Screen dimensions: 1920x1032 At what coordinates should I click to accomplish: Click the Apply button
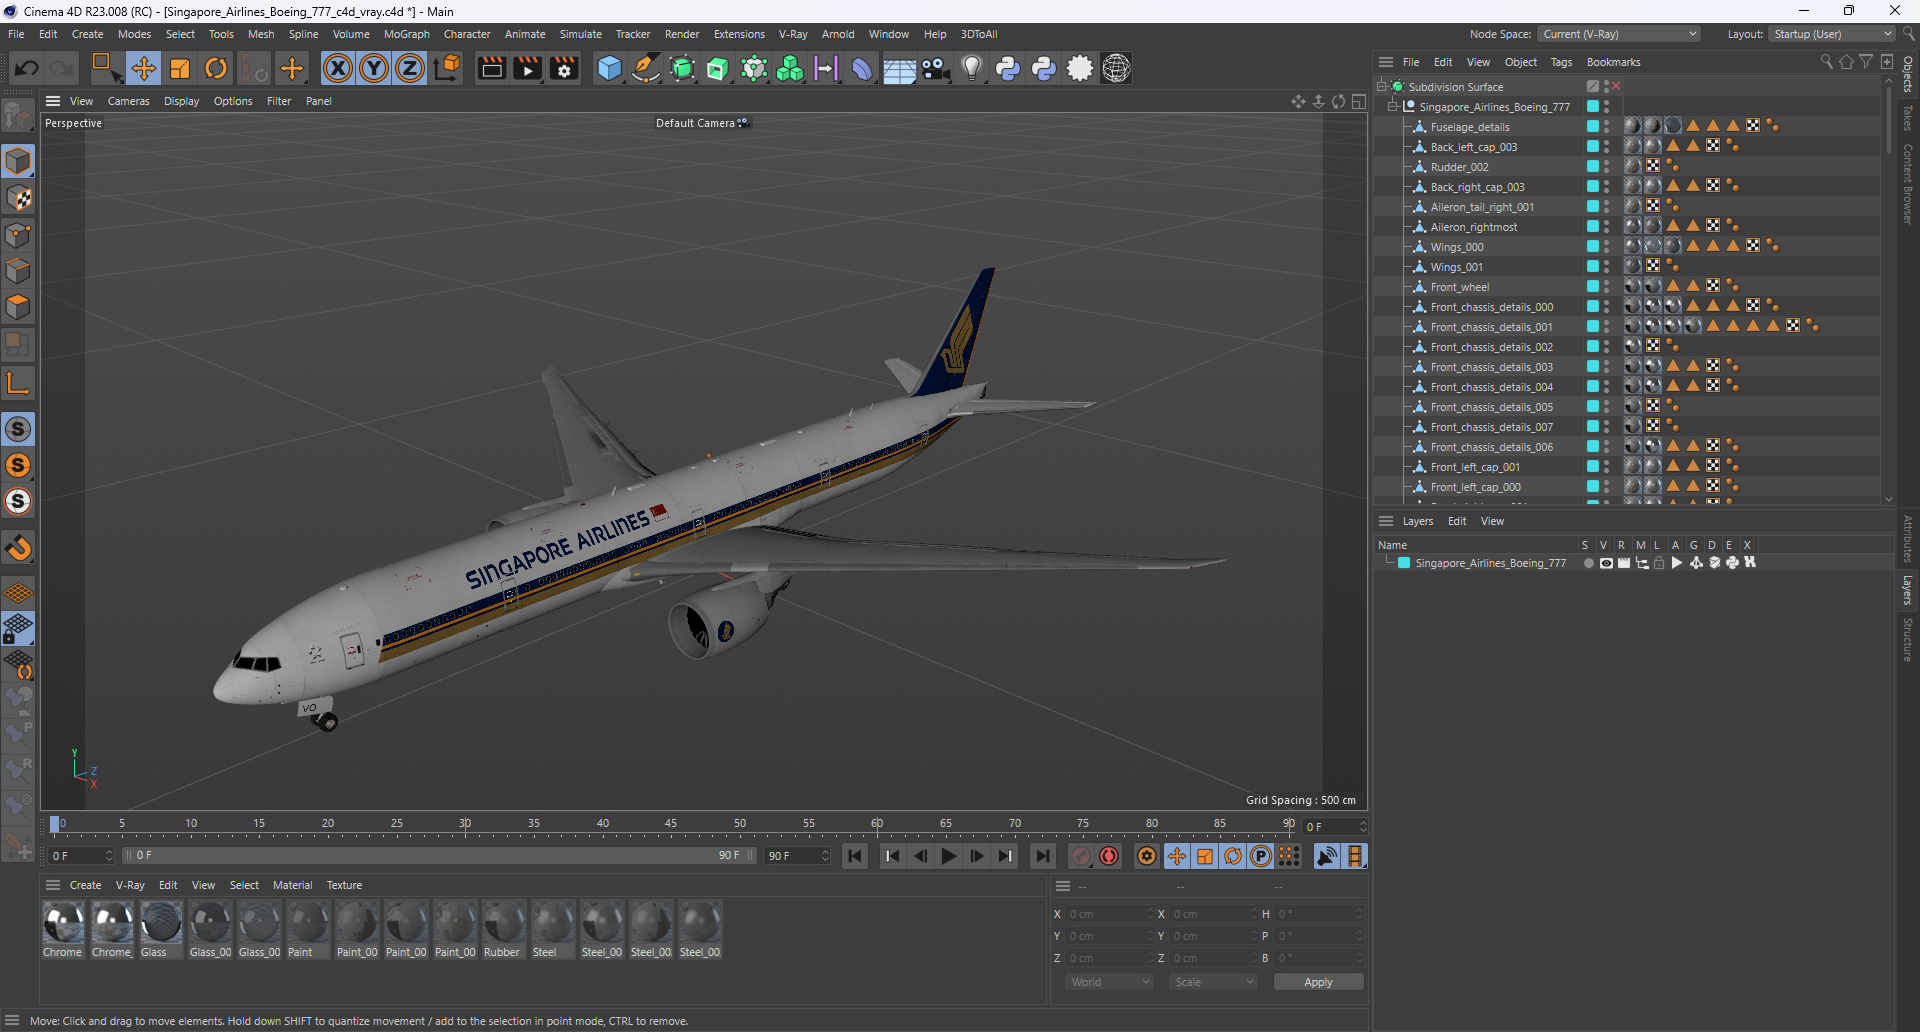(x=1318, y=982)
